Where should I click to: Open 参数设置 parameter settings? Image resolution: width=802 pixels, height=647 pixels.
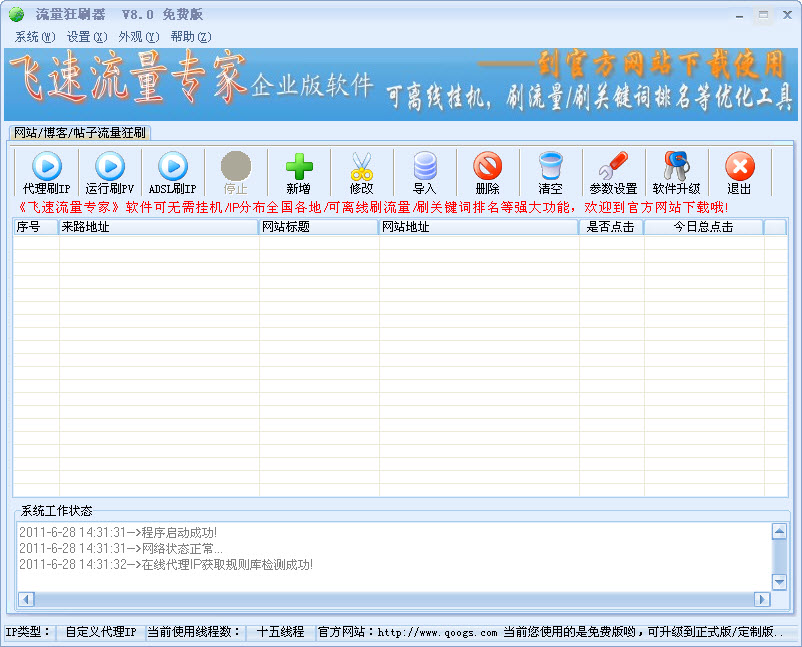[x=613, y=173]
